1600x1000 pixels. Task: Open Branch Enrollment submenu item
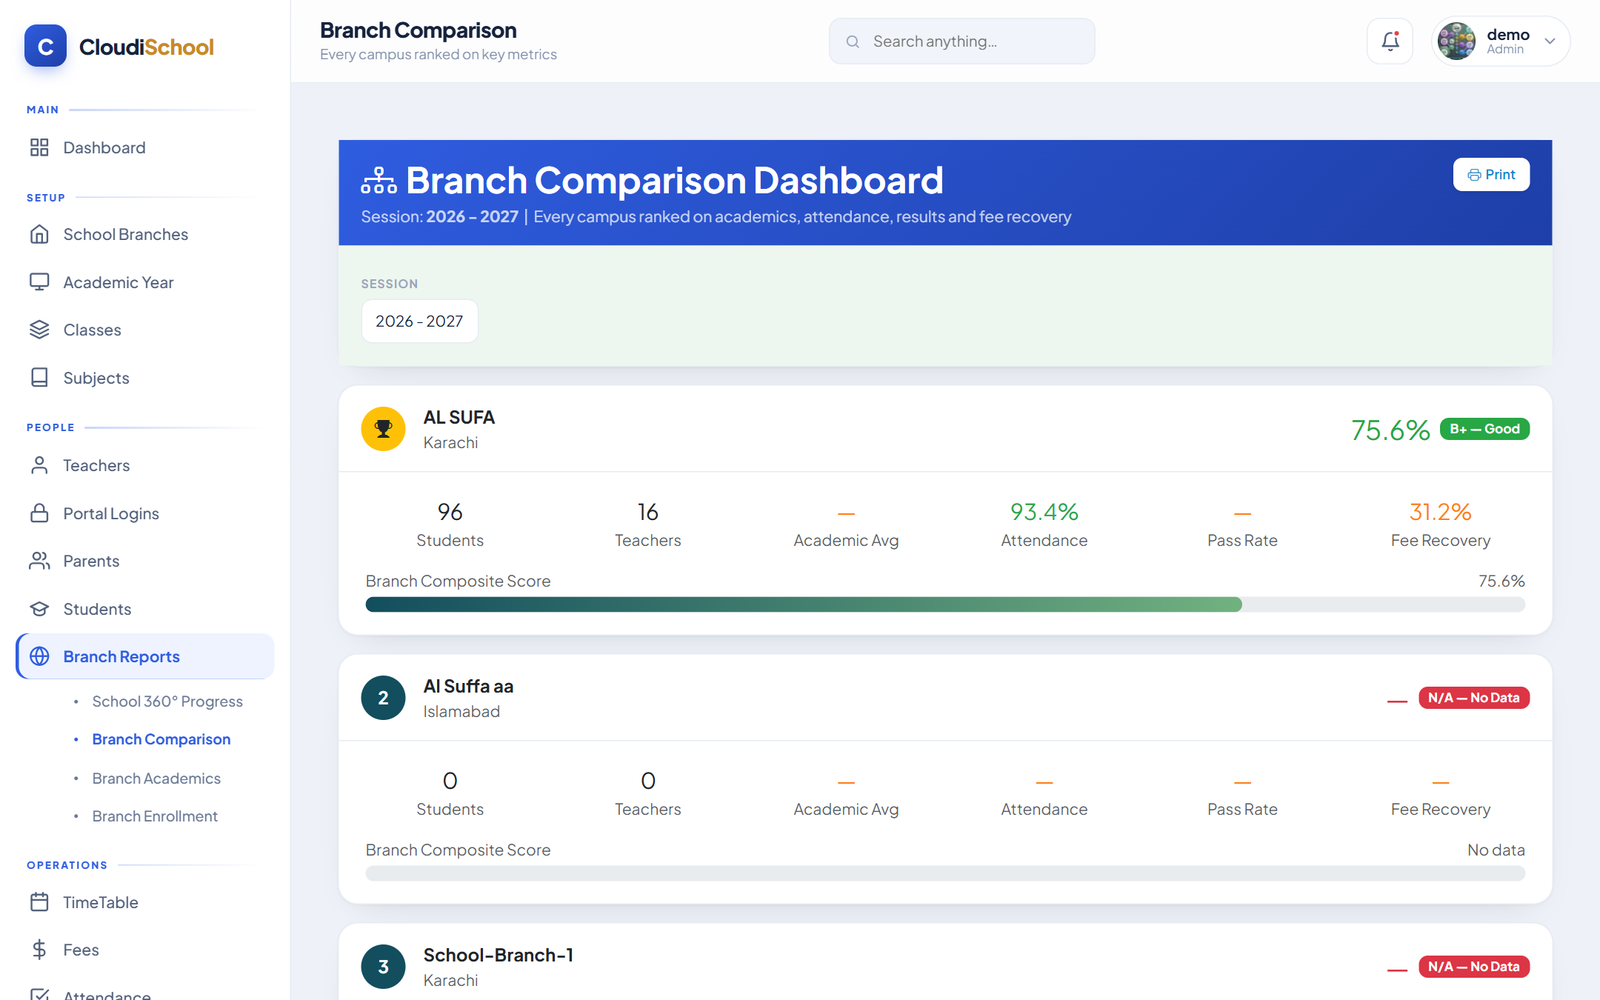point(155,817)
